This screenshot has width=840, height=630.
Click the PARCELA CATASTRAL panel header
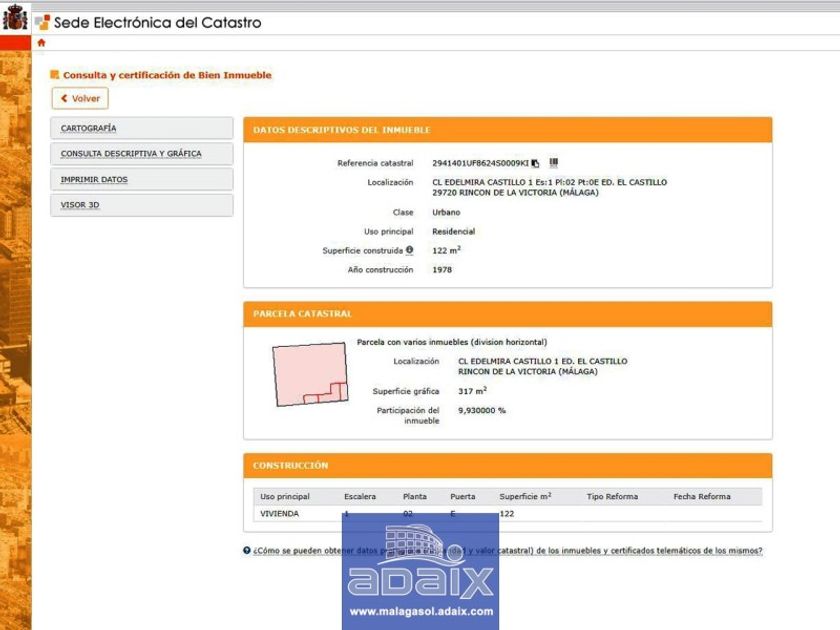(x=507, y=314)
